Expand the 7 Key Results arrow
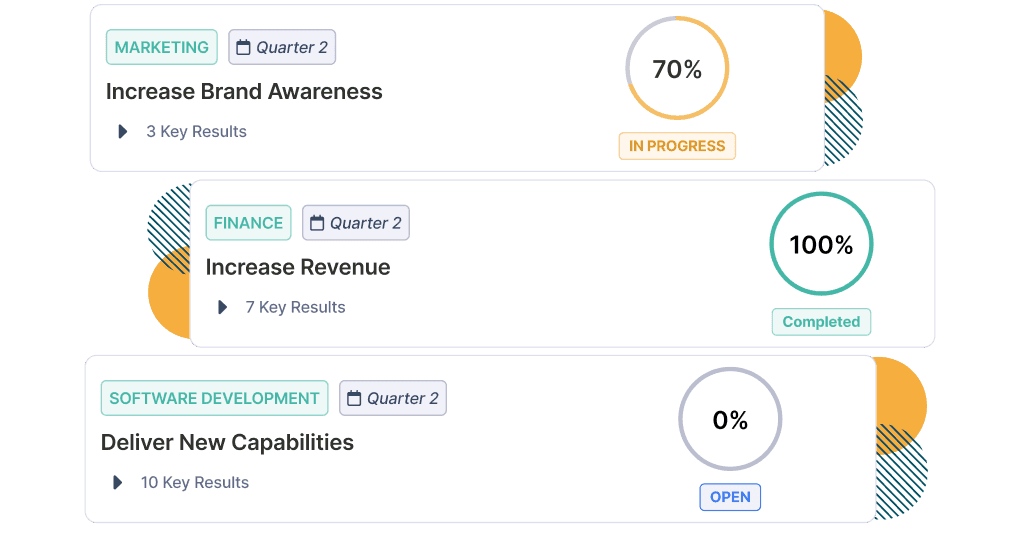Image resolution: width=1020 pixels, height=556 pixels. (x=223, y=307)
